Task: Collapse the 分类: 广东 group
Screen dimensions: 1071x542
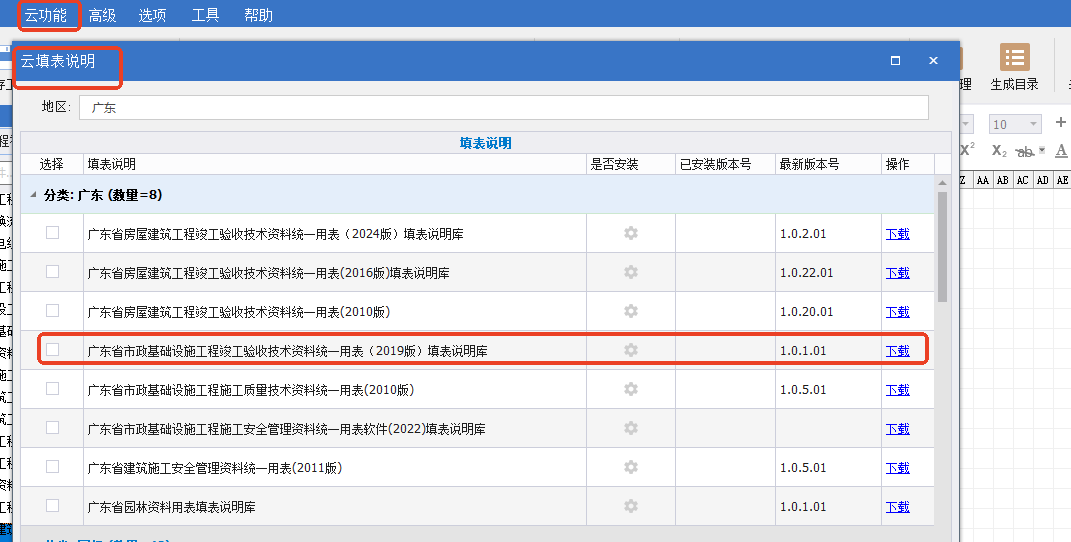Action: 34,195
